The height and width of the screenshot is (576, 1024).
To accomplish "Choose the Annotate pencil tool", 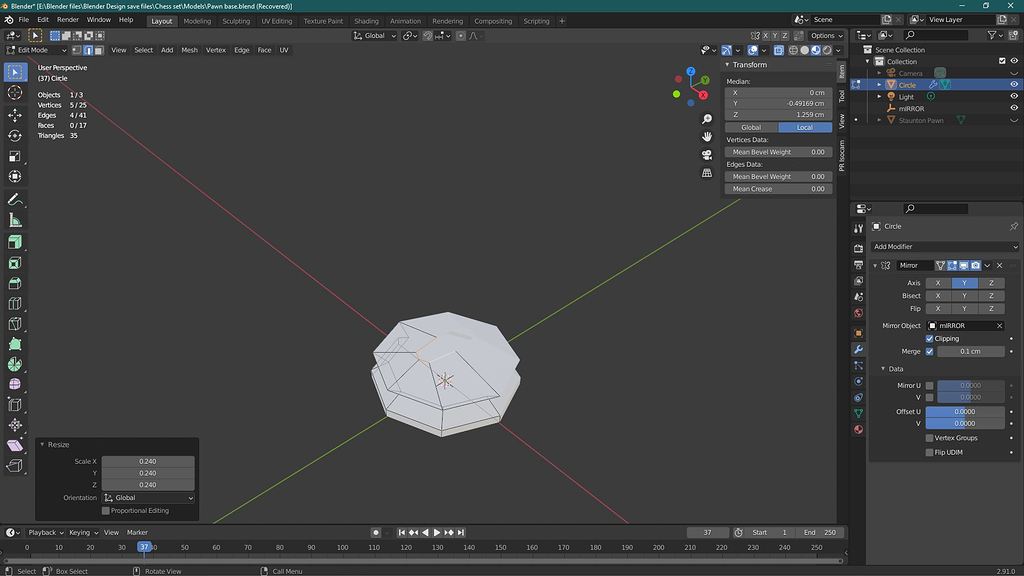I will [x=15, y=200].
